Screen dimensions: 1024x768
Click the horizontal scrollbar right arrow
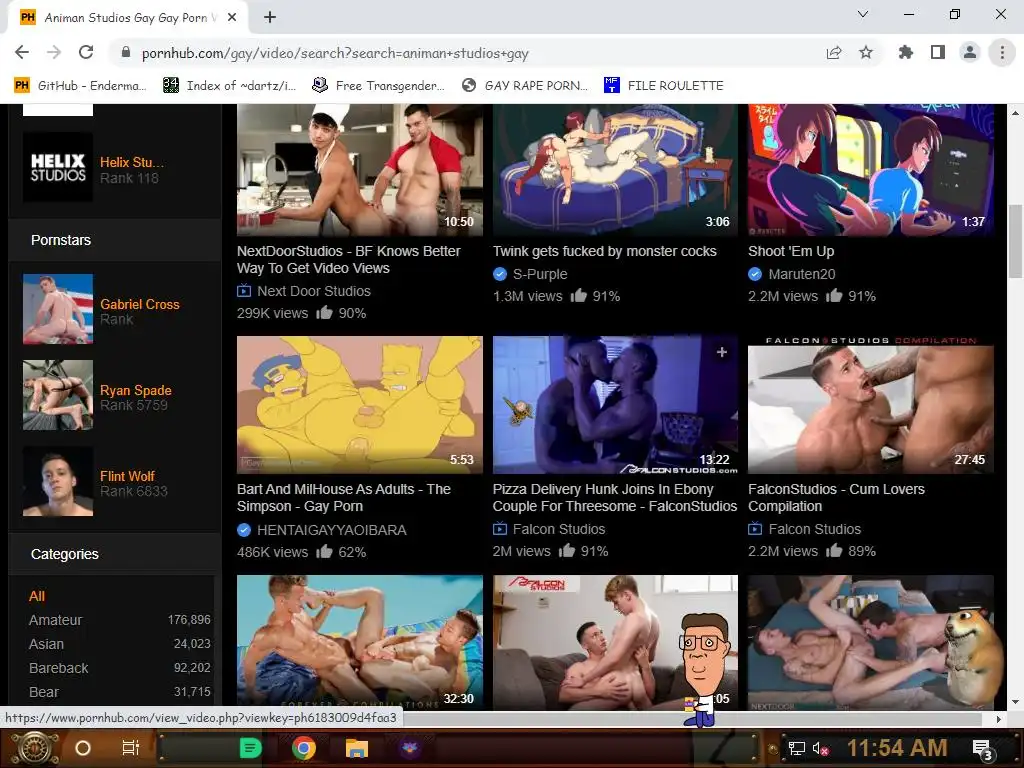click(x=999, y=719)
